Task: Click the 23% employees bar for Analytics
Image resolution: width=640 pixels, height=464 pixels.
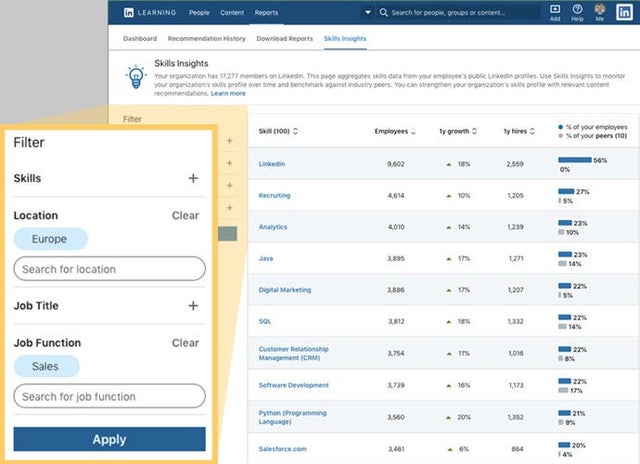Action: 565,223
